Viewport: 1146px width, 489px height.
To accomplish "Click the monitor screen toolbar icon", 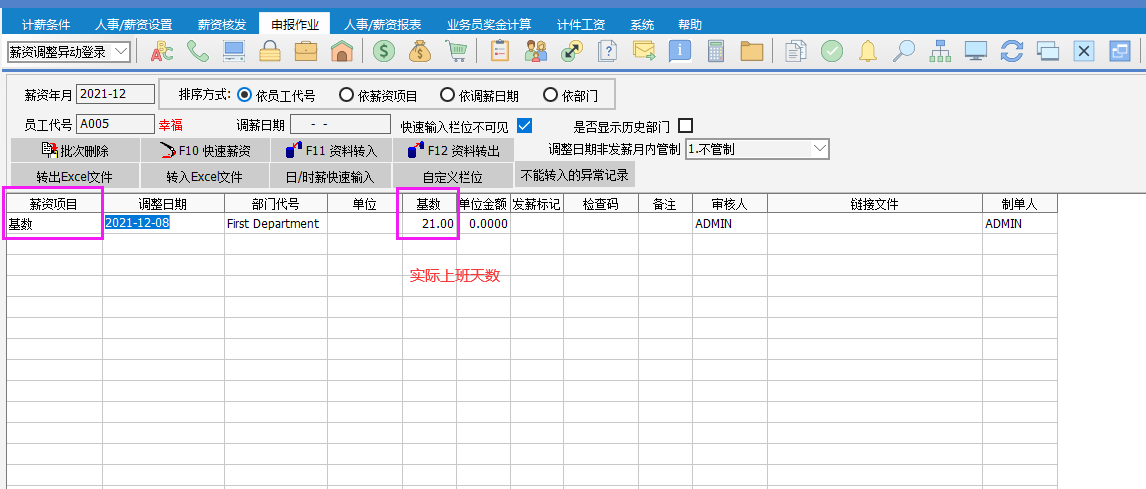I will pos(976,51).
